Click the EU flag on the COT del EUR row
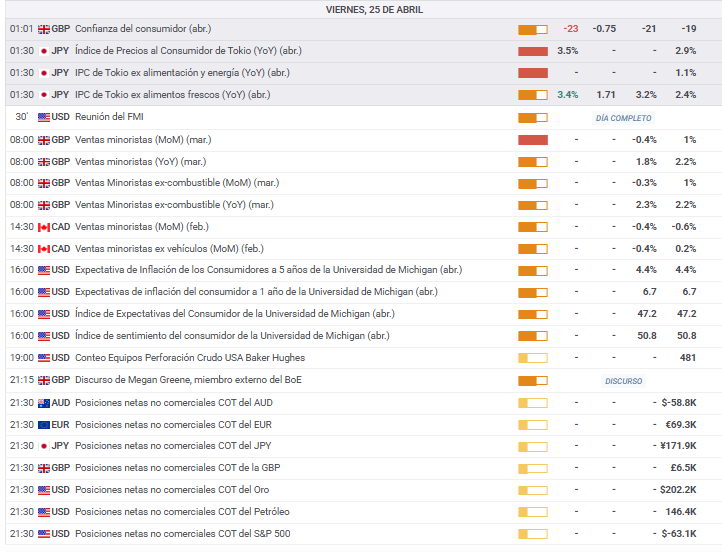 coord(44,425)
